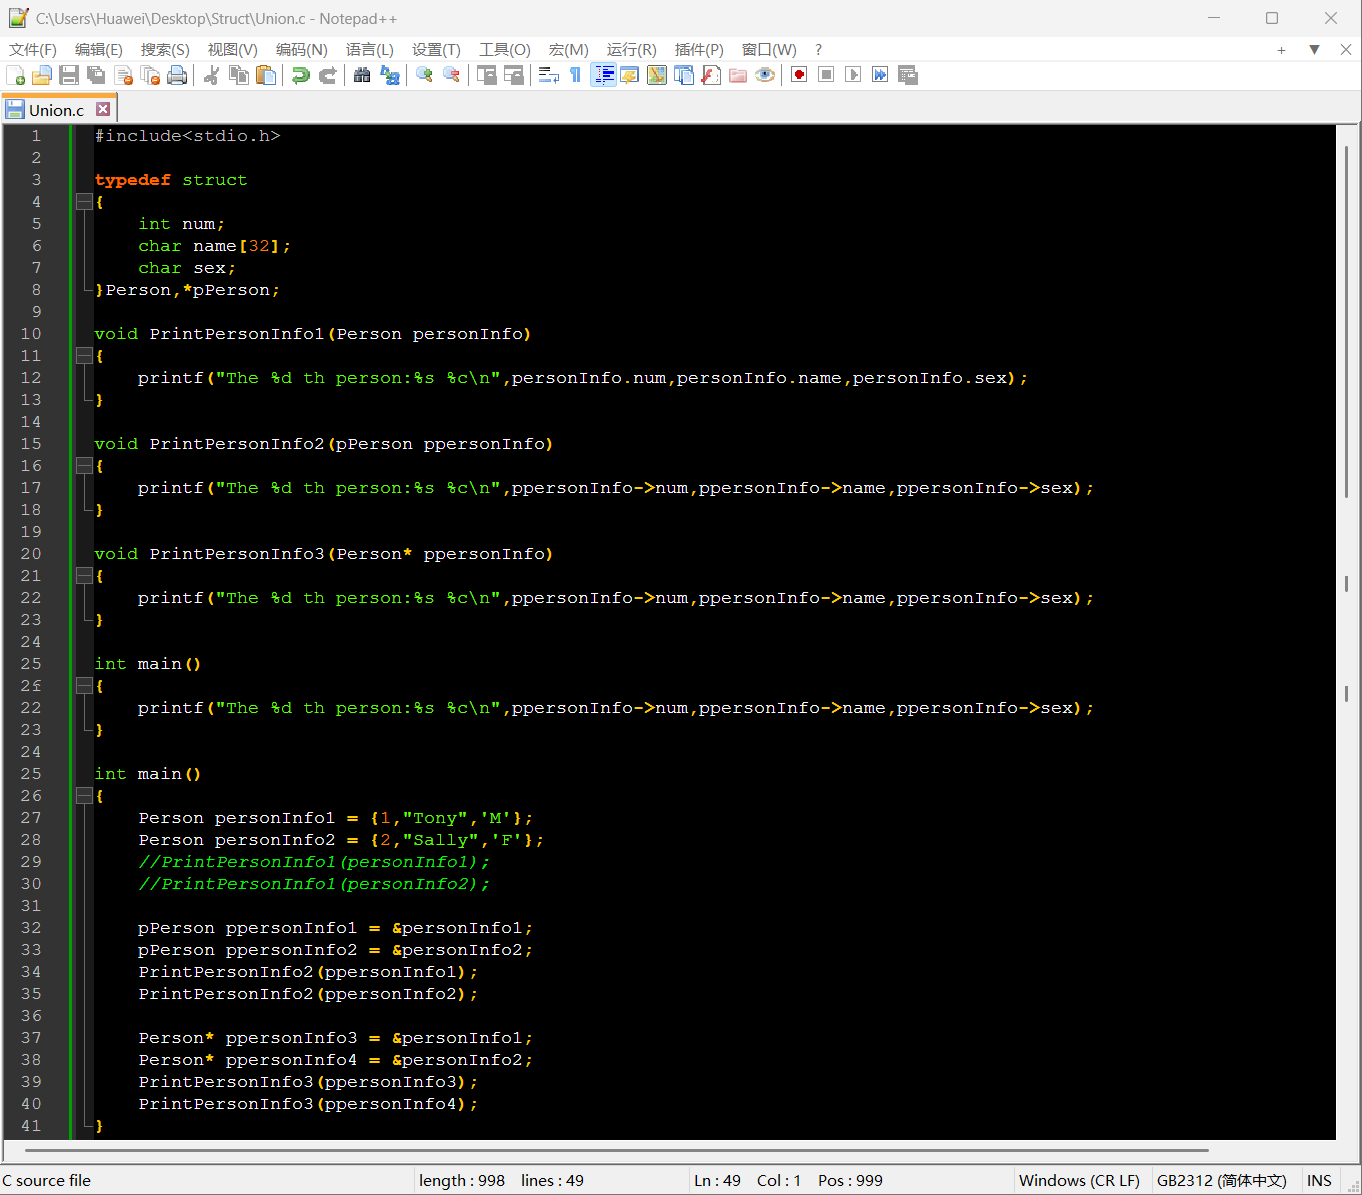Run macro multiple times icon

880,75
